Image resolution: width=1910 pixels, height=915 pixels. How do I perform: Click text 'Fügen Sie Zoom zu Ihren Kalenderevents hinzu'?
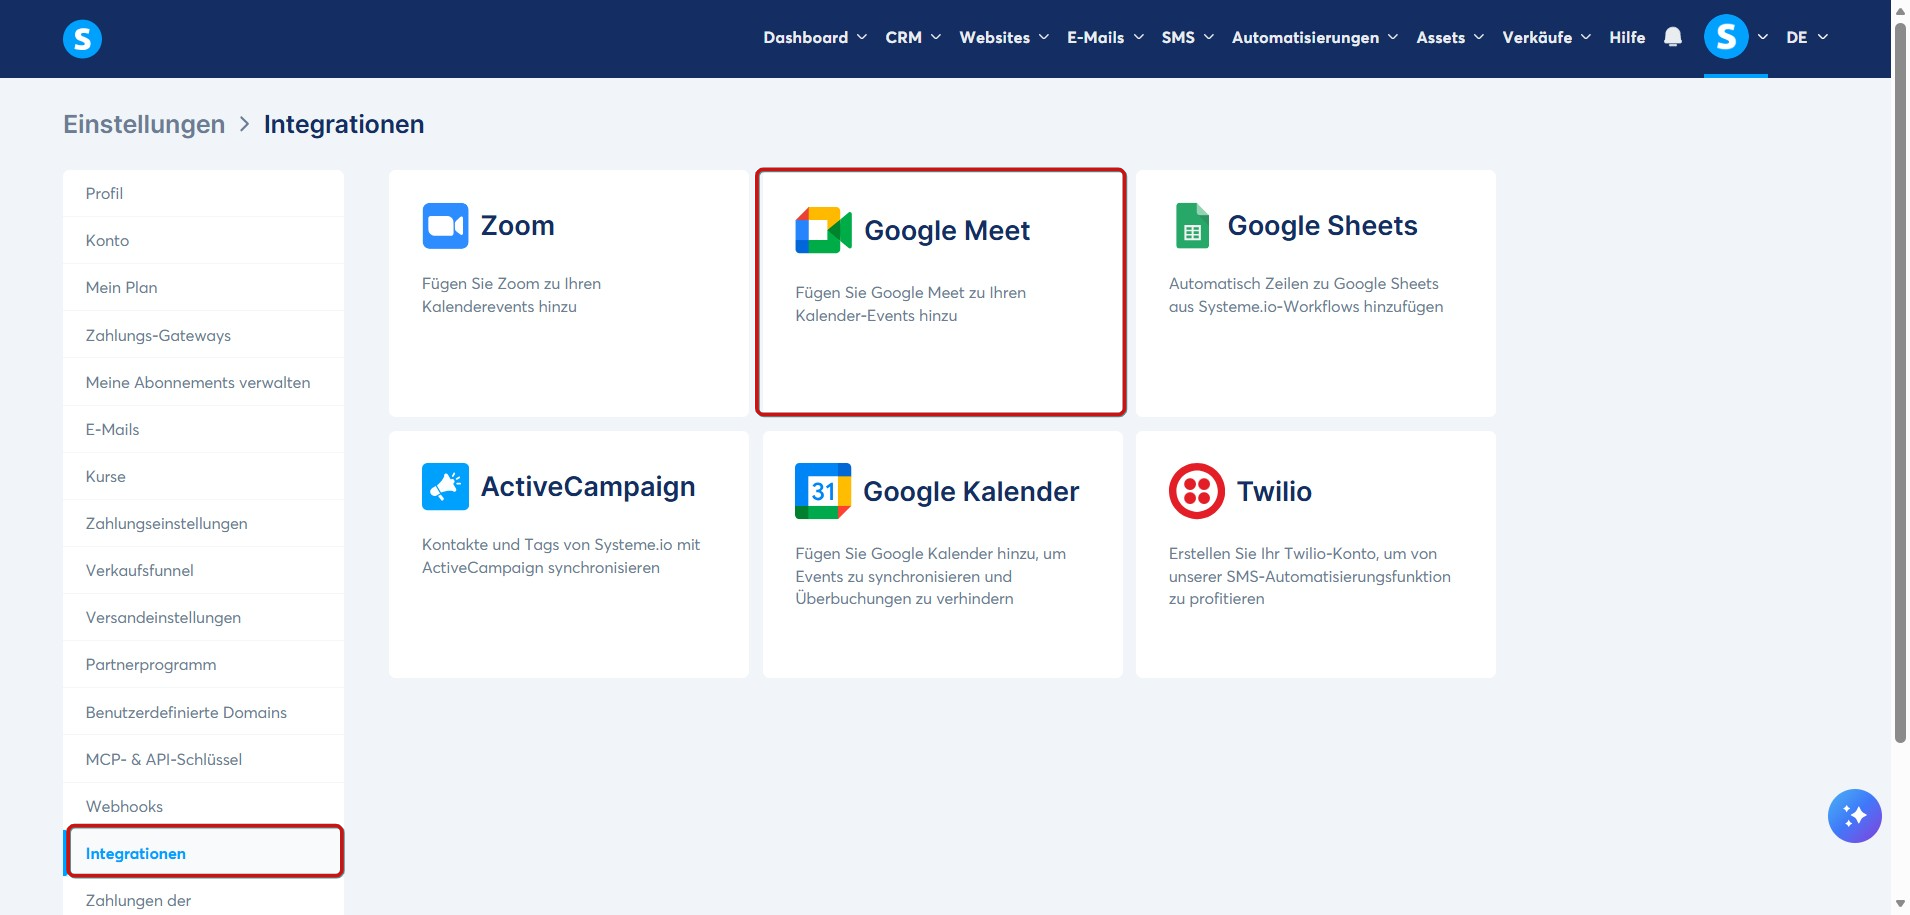click(x=511, y=295)
